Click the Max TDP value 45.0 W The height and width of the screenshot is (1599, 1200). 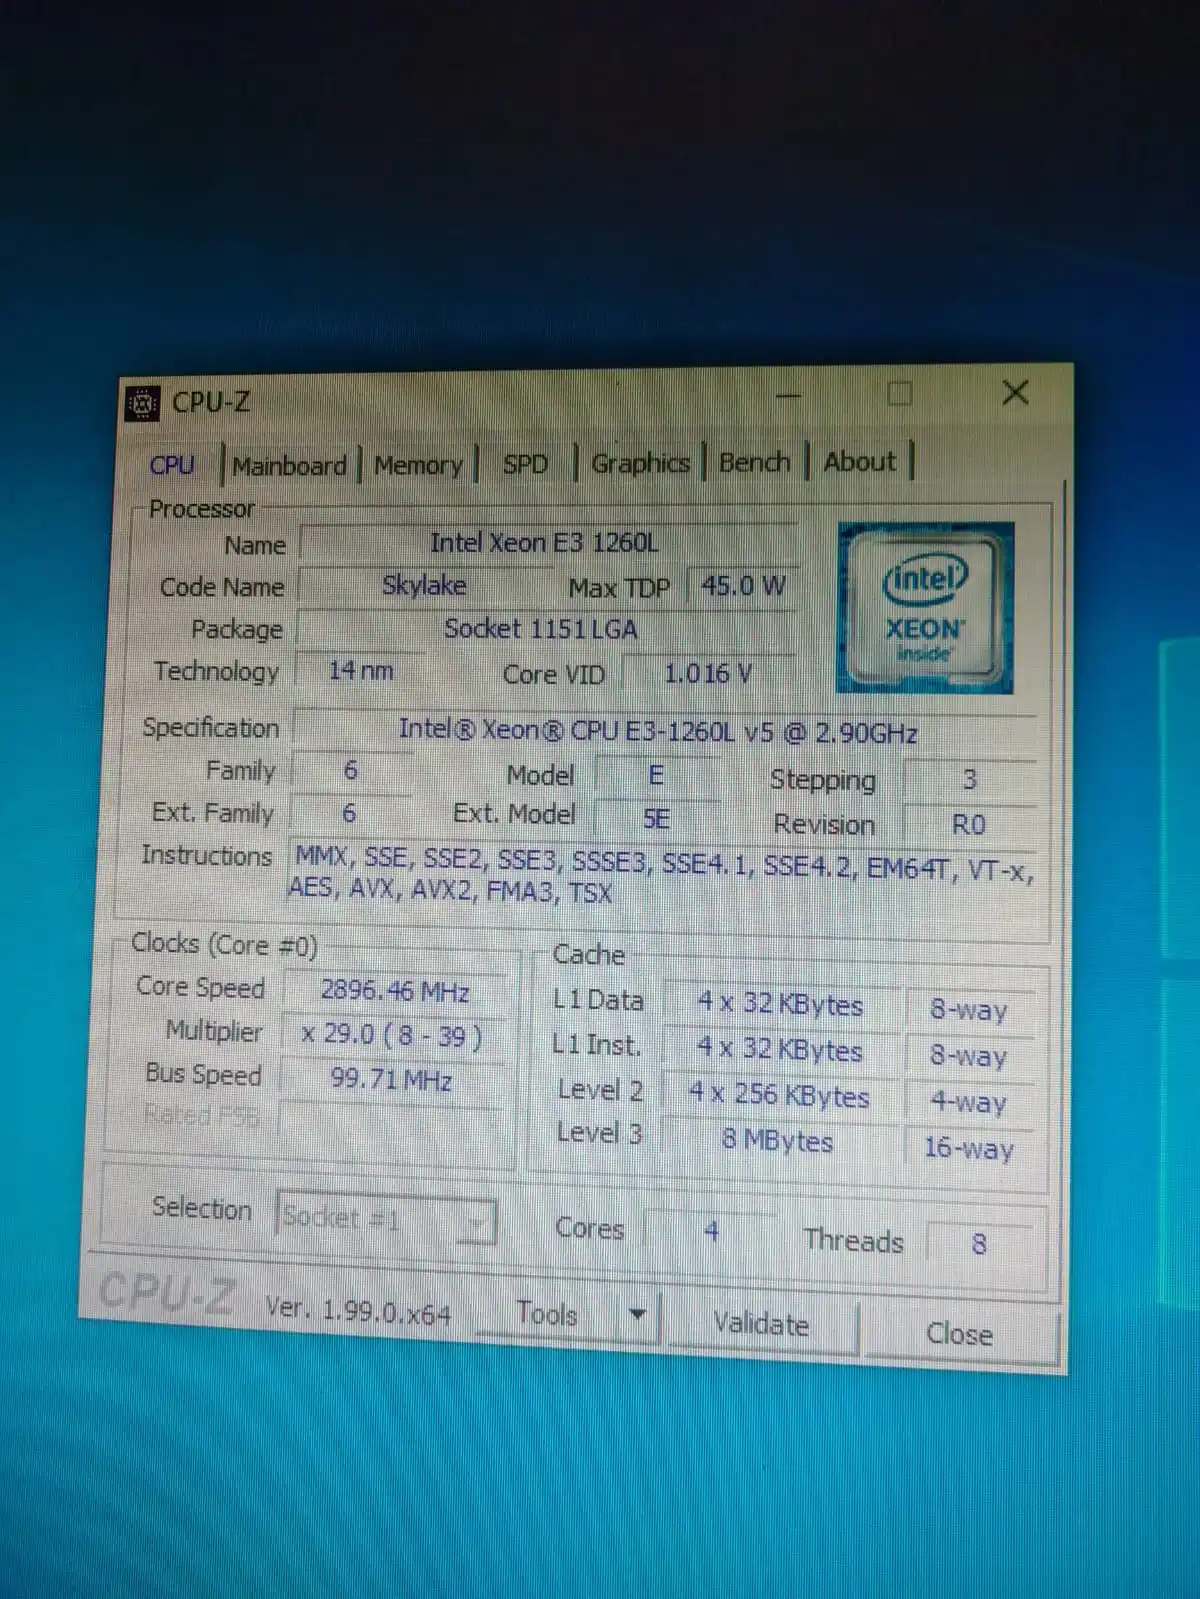point(743,586)
